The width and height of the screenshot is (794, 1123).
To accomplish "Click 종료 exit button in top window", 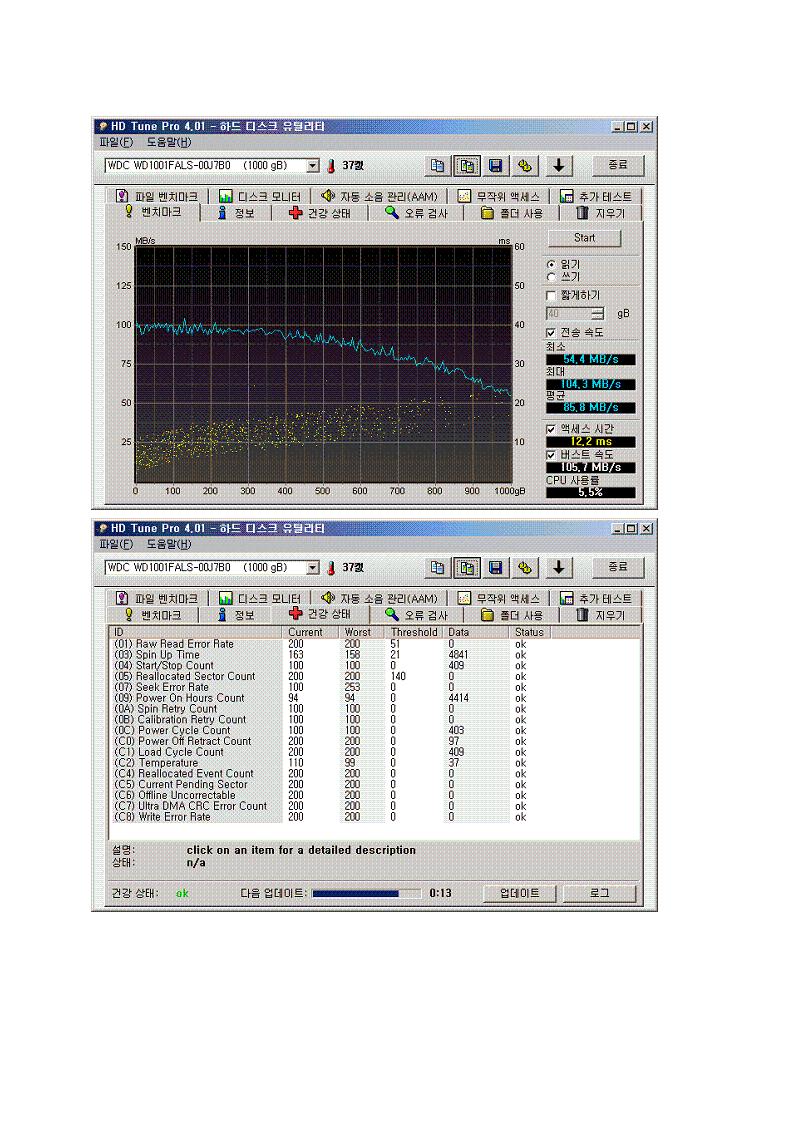I will [618, 165].
